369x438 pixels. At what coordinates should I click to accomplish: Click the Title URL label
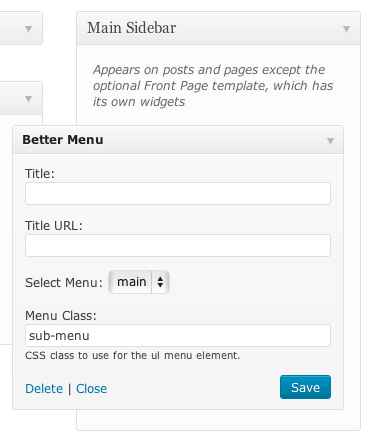(54, 226)
